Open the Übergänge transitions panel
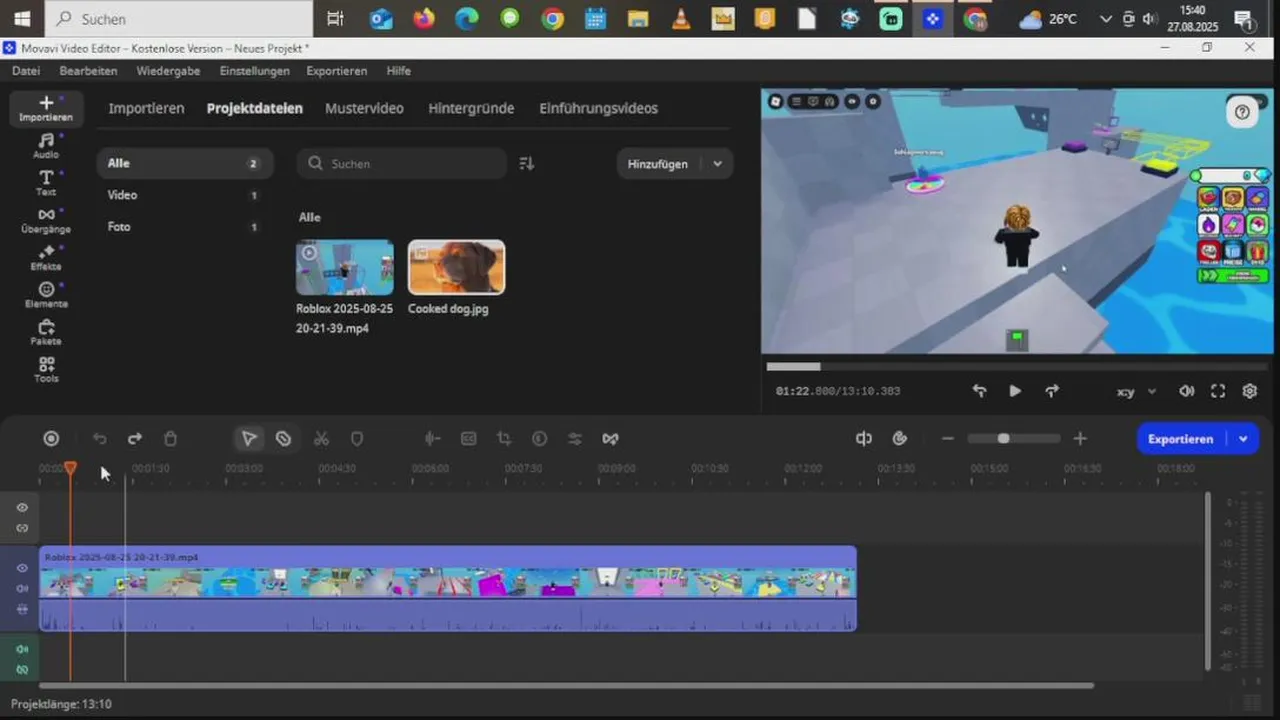The width and height of the screenshot is (1280, 720). click(46, 220)
